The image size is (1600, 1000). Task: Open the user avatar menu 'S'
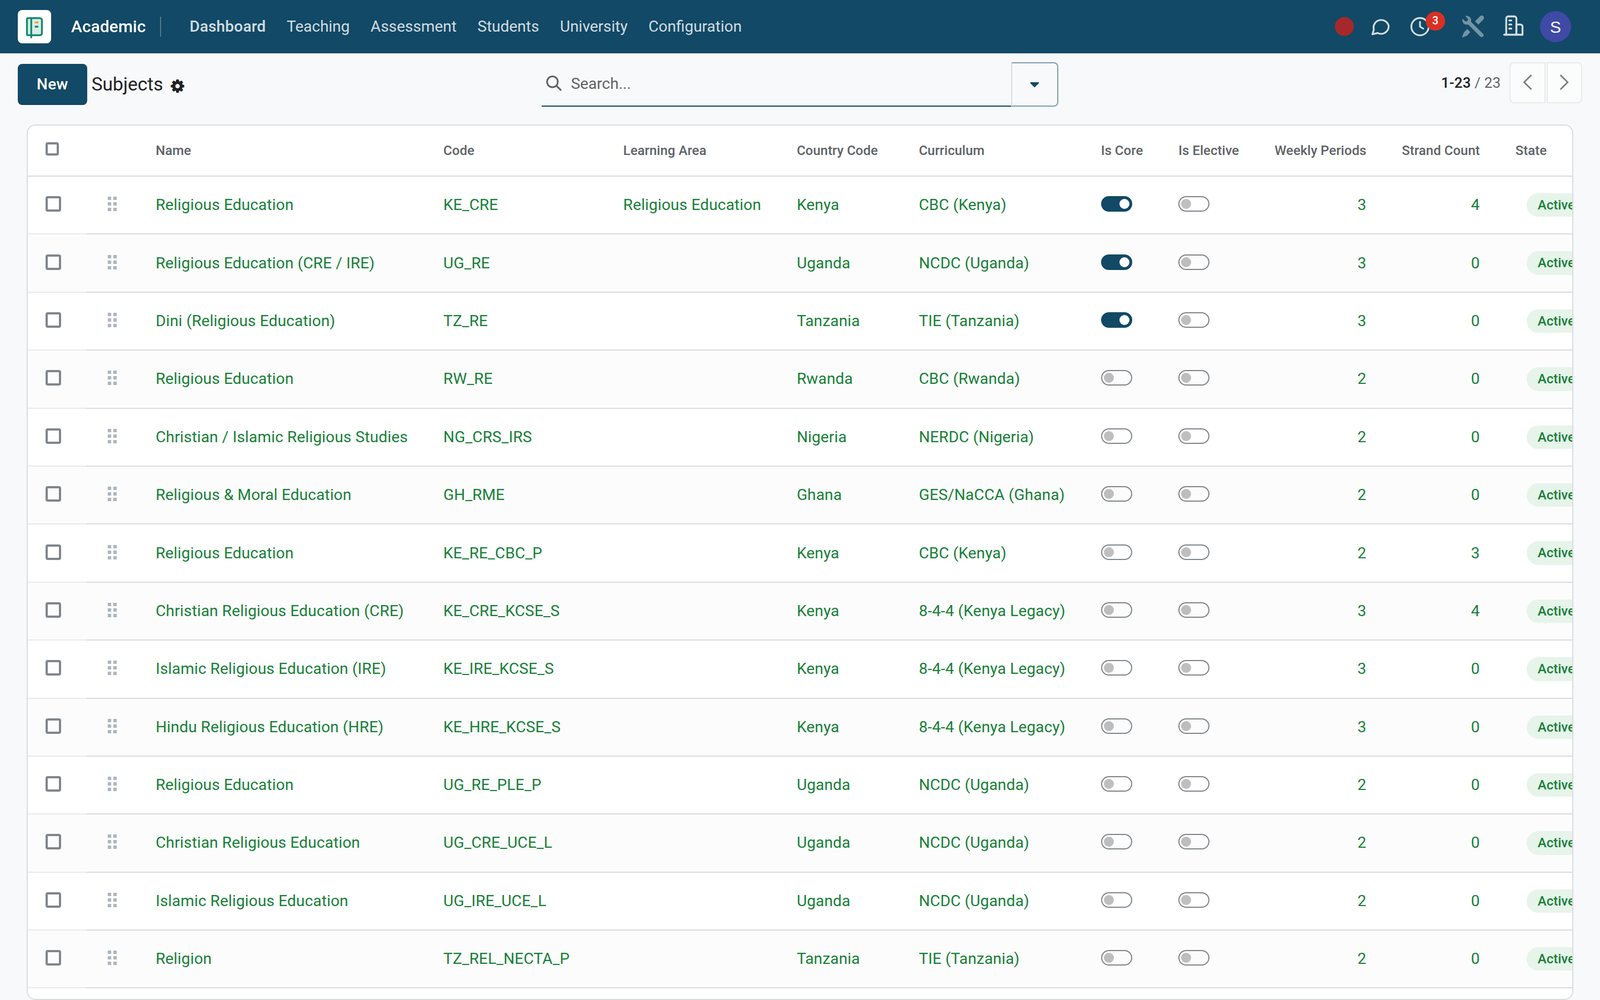coord(1555,27)
